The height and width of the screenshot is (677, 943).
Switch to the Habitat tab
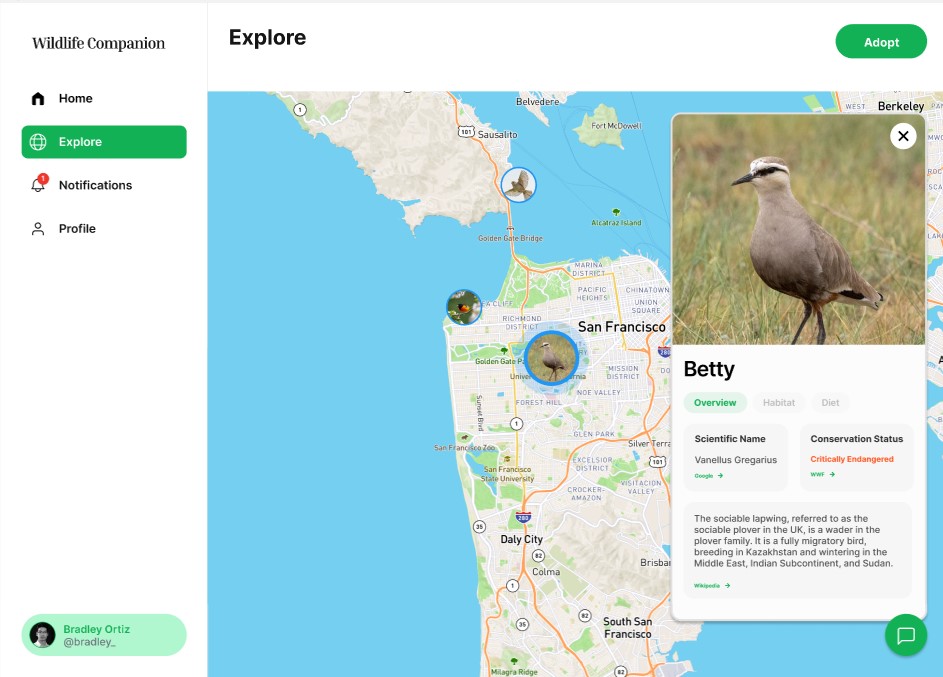(x=780, y=402)
